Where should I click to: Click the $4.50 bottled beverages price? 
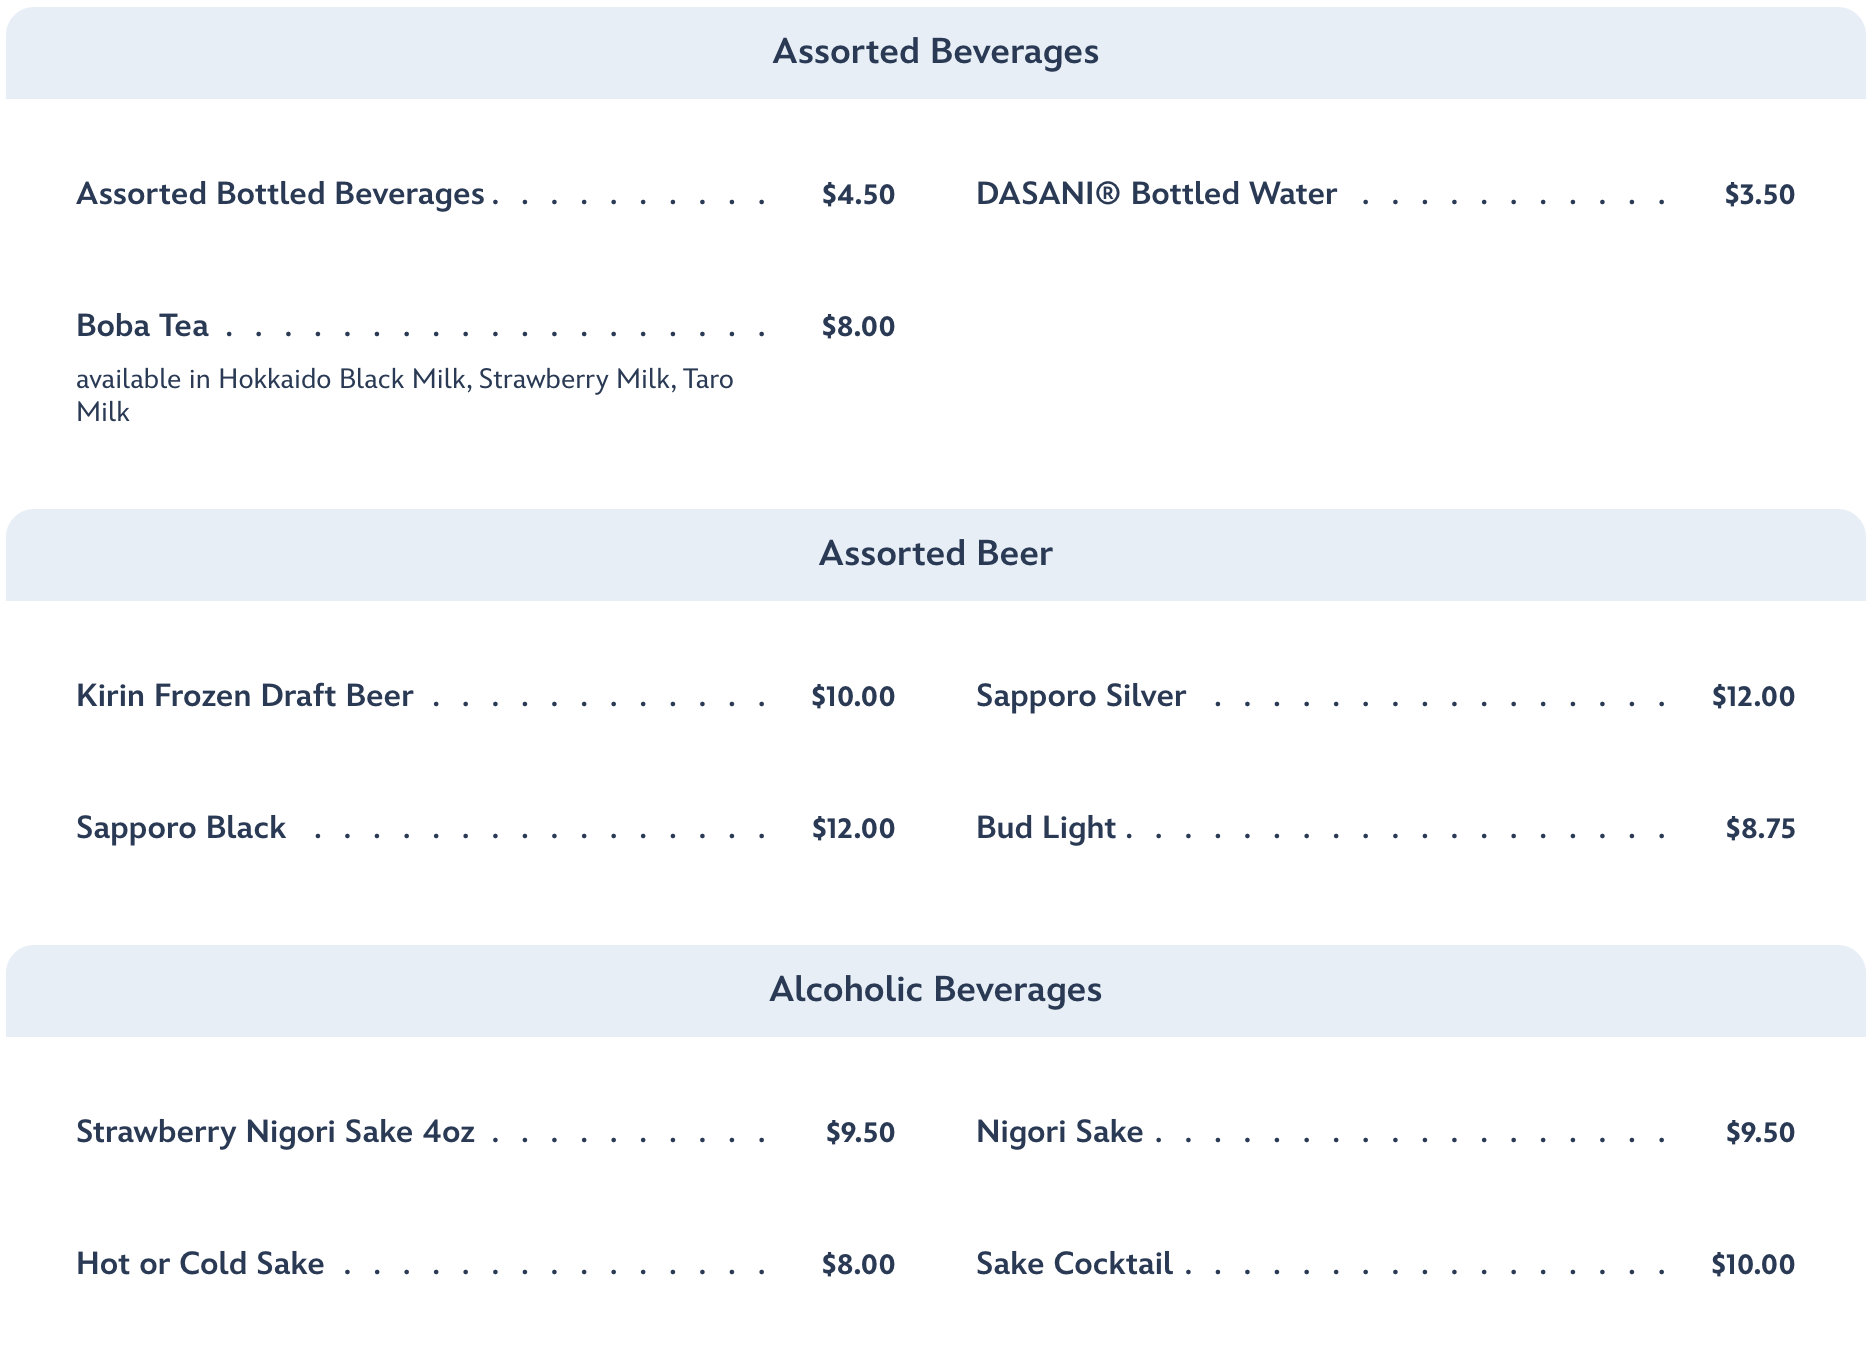(x=858, y=195)
